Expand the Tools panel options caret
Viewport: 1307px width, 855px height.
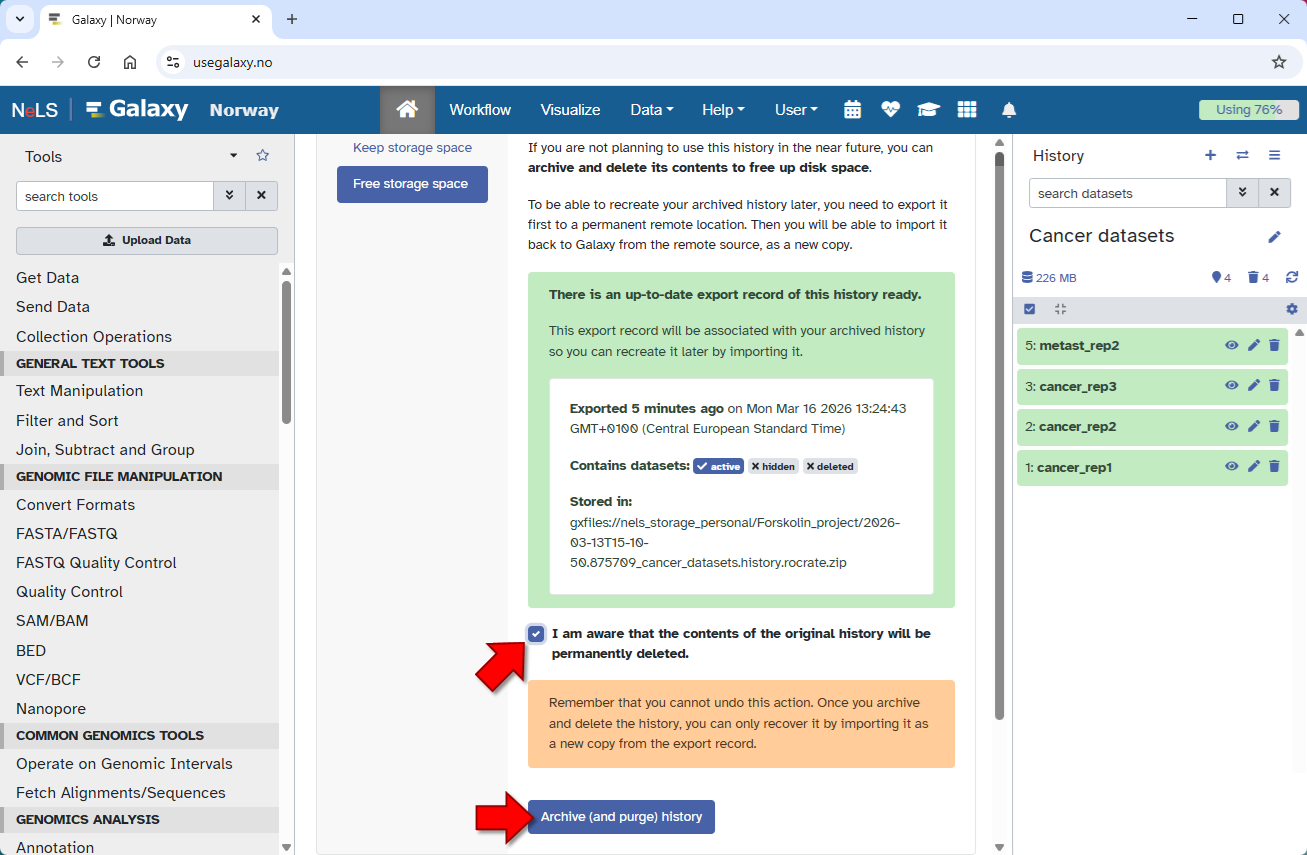pyautogui.click(x=233, y=156)
